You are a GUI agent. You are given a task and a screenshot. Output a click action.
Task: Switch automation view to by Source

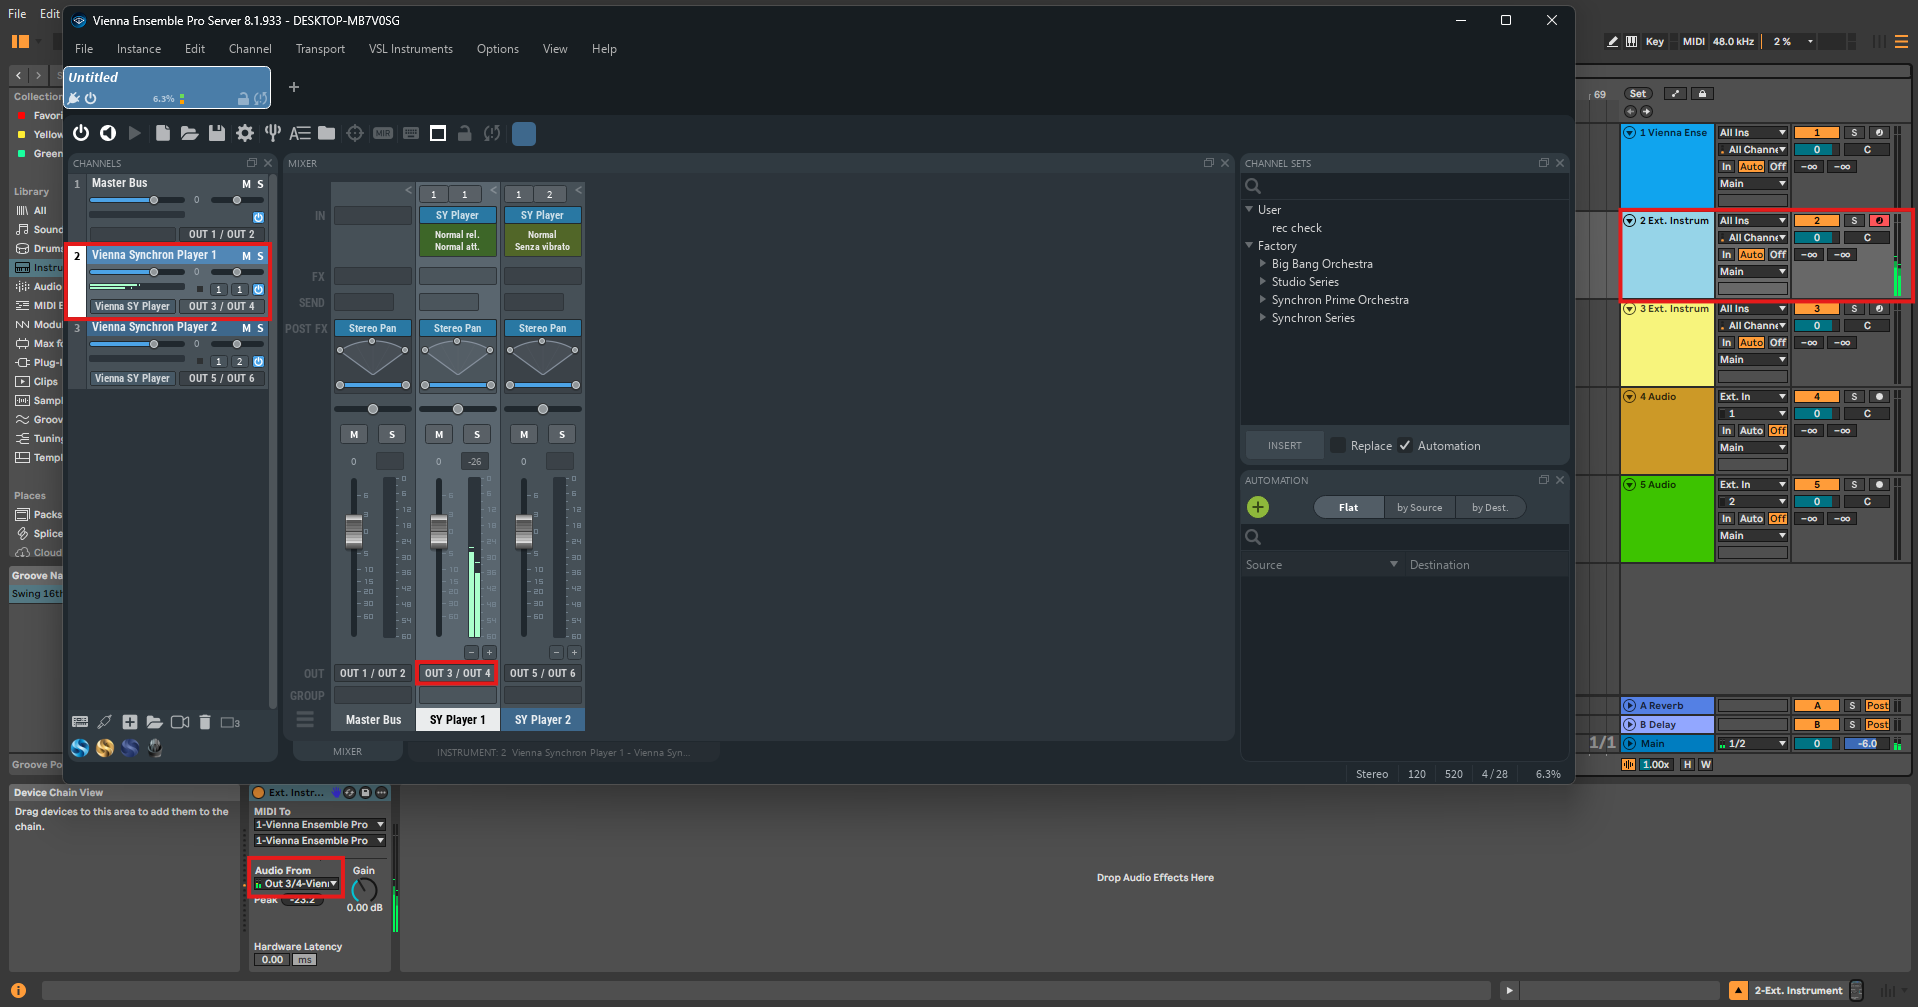(1420, 508)
